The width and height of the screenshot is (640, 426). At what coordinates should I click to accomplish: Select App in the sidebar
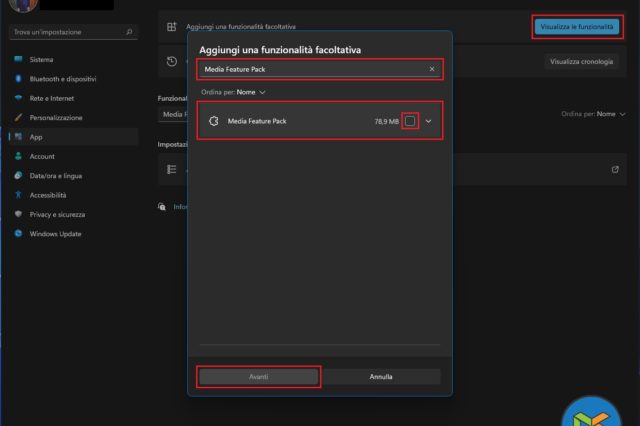(36, 137)
